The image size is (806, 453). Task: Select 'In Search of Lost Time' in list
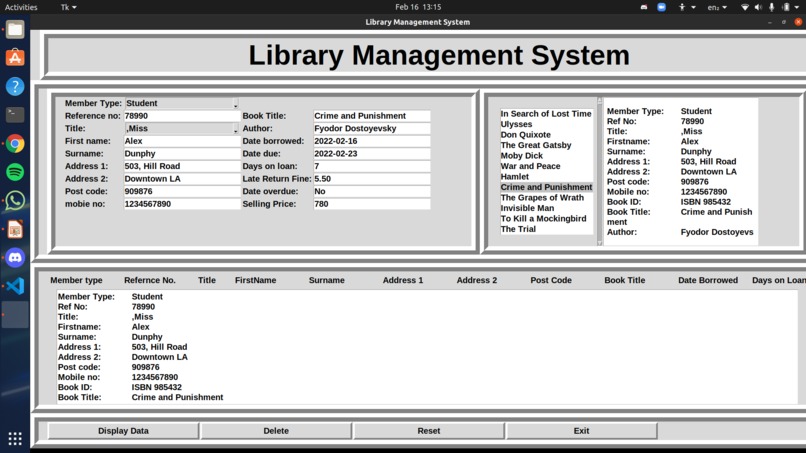click(x=546, y=114)
